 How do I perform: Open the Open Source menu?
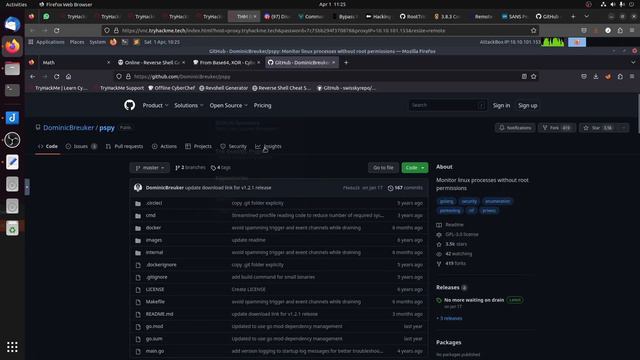point(229,105)
